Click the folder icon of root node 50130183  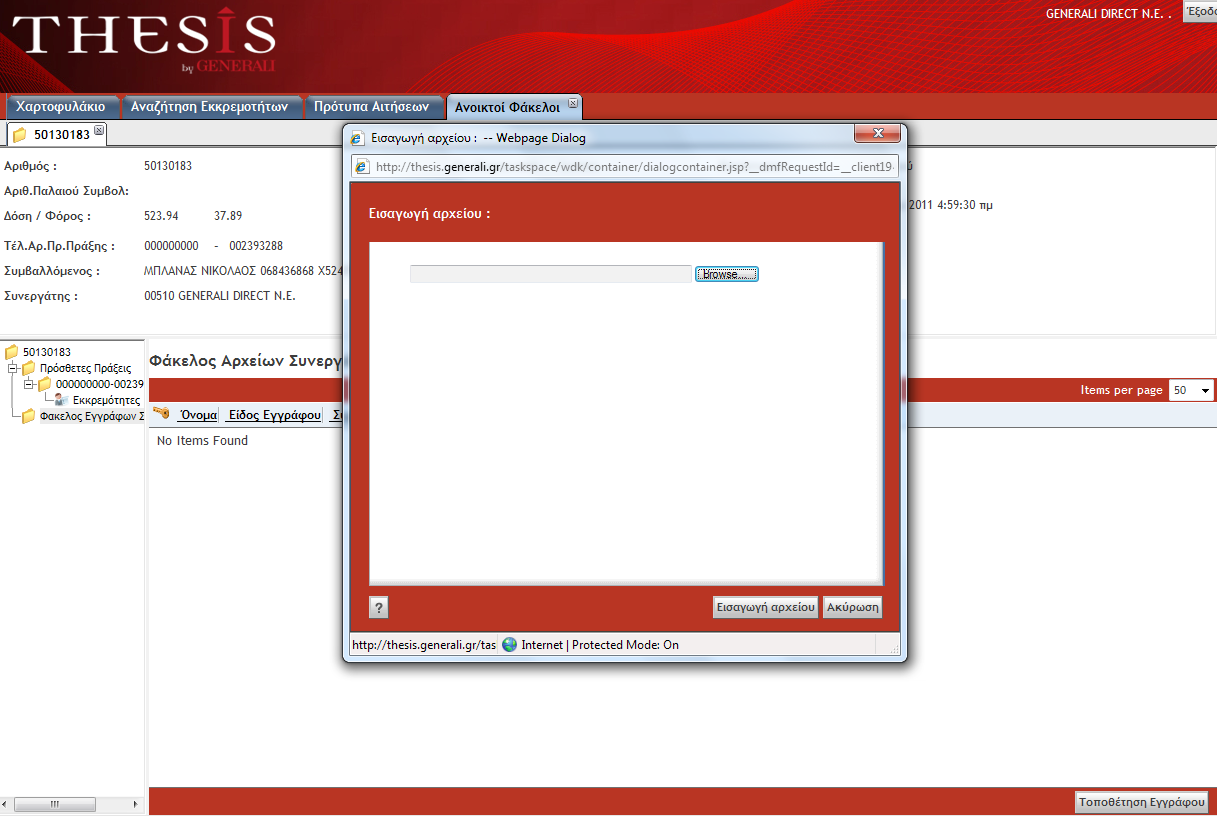pos(12,352)
